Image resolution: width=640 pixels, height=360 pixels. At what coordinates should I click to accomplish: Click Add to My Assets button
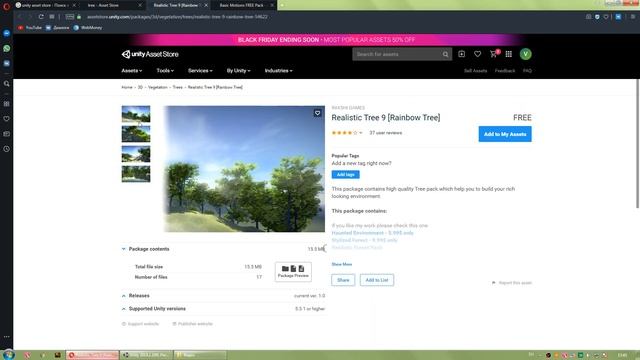505,134
